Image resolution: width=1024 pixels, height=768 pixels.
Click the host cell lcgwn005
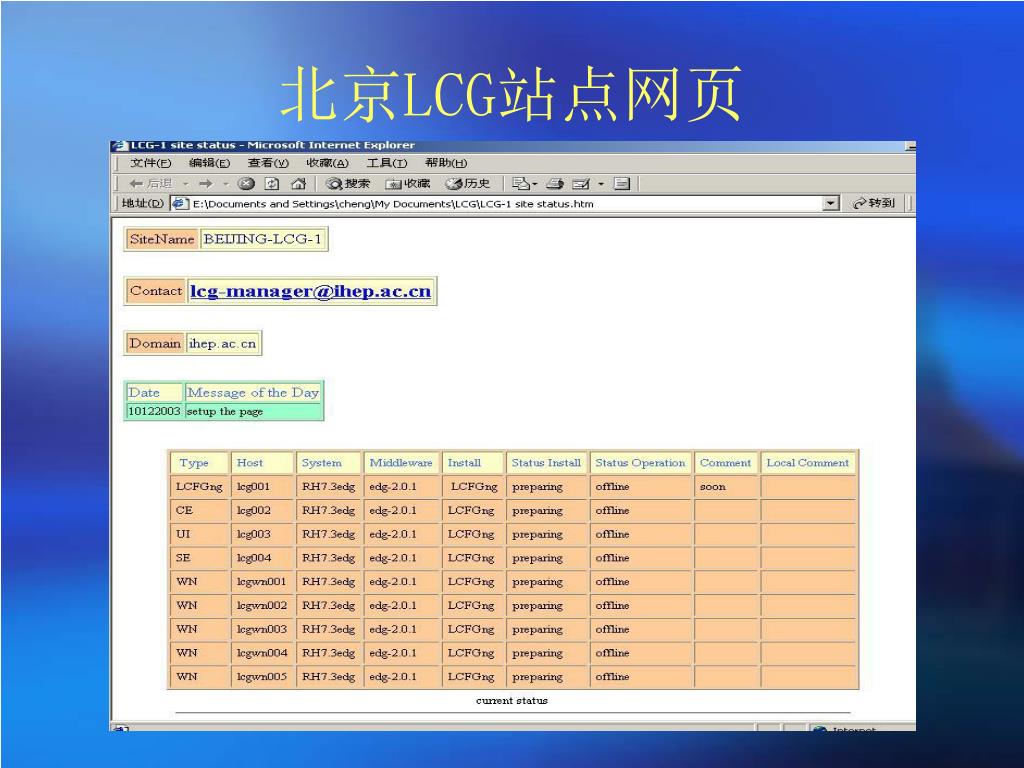pyautogui.click(x=261, y=677)
